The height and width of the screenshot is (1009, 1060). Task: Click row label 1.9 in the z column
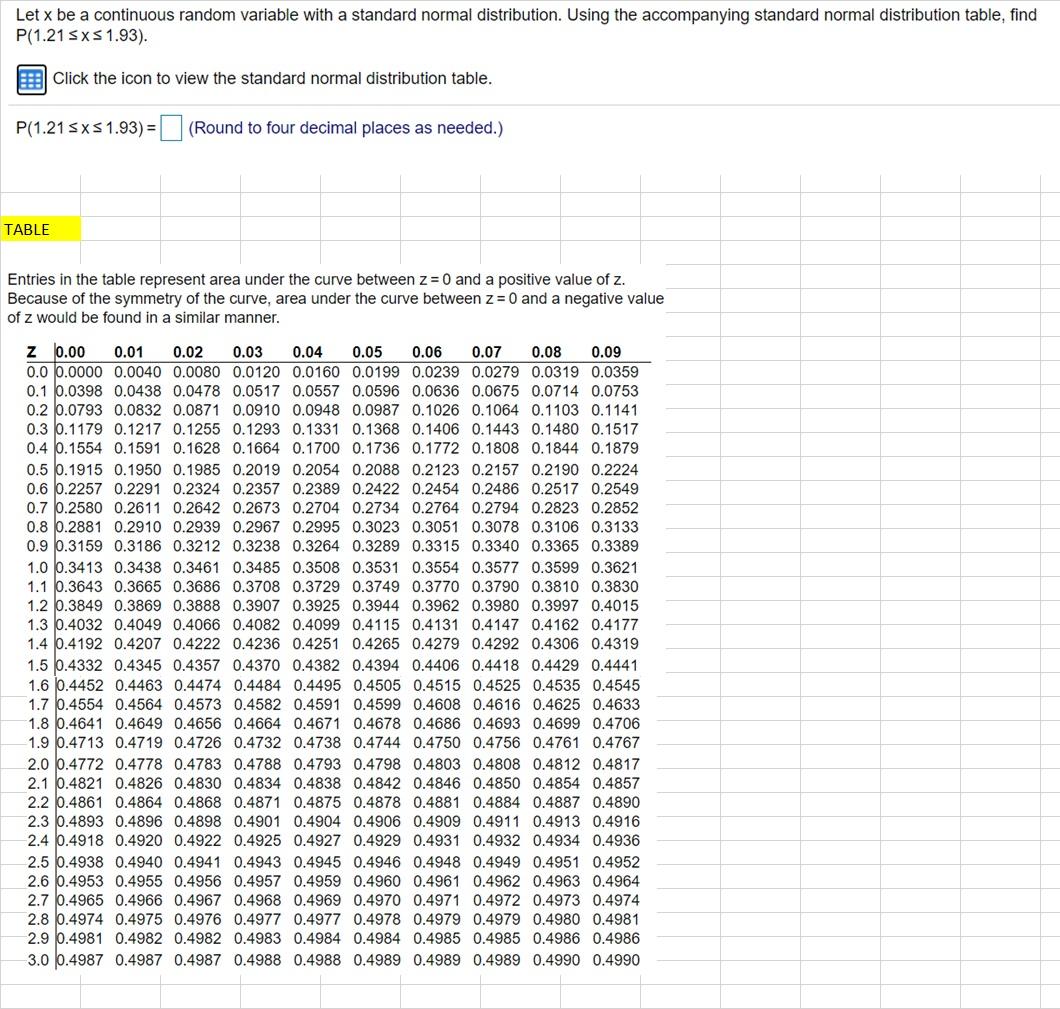[39, 742]
